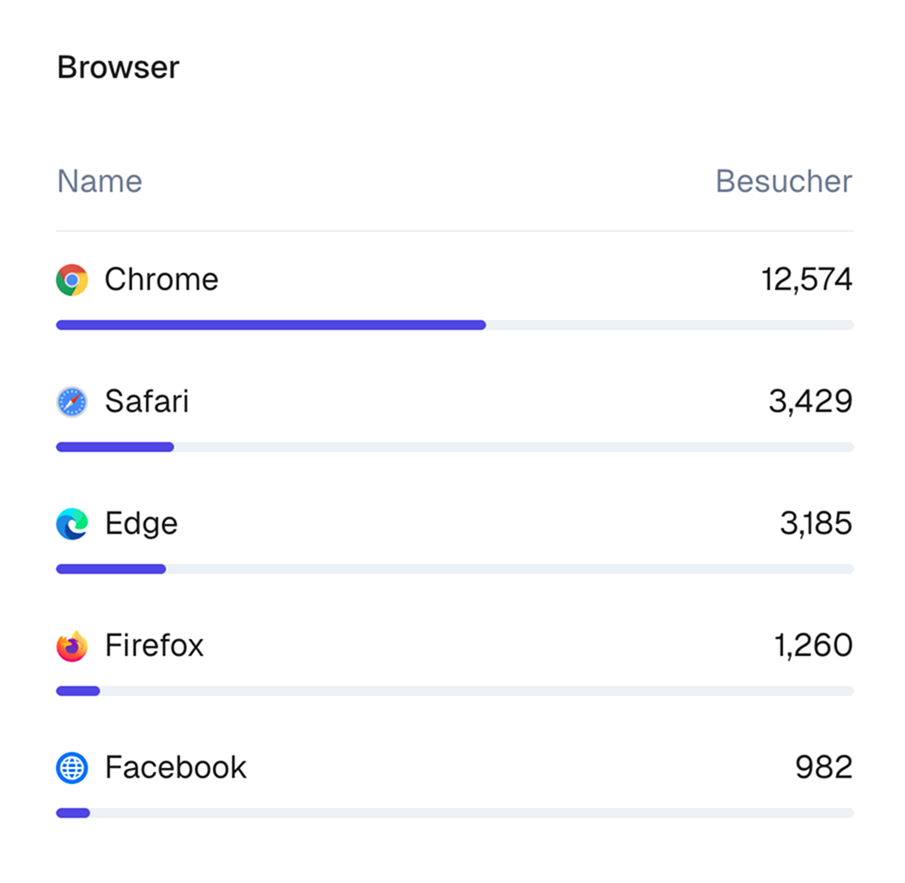
Task: Sort by the Besucher column header
Action: [783, 181]
